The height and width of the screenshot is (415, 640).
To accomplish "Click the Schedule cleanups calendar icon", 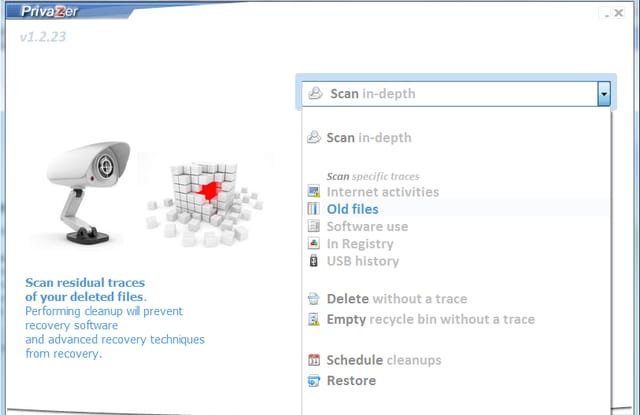I will click(x=313, y=360).
